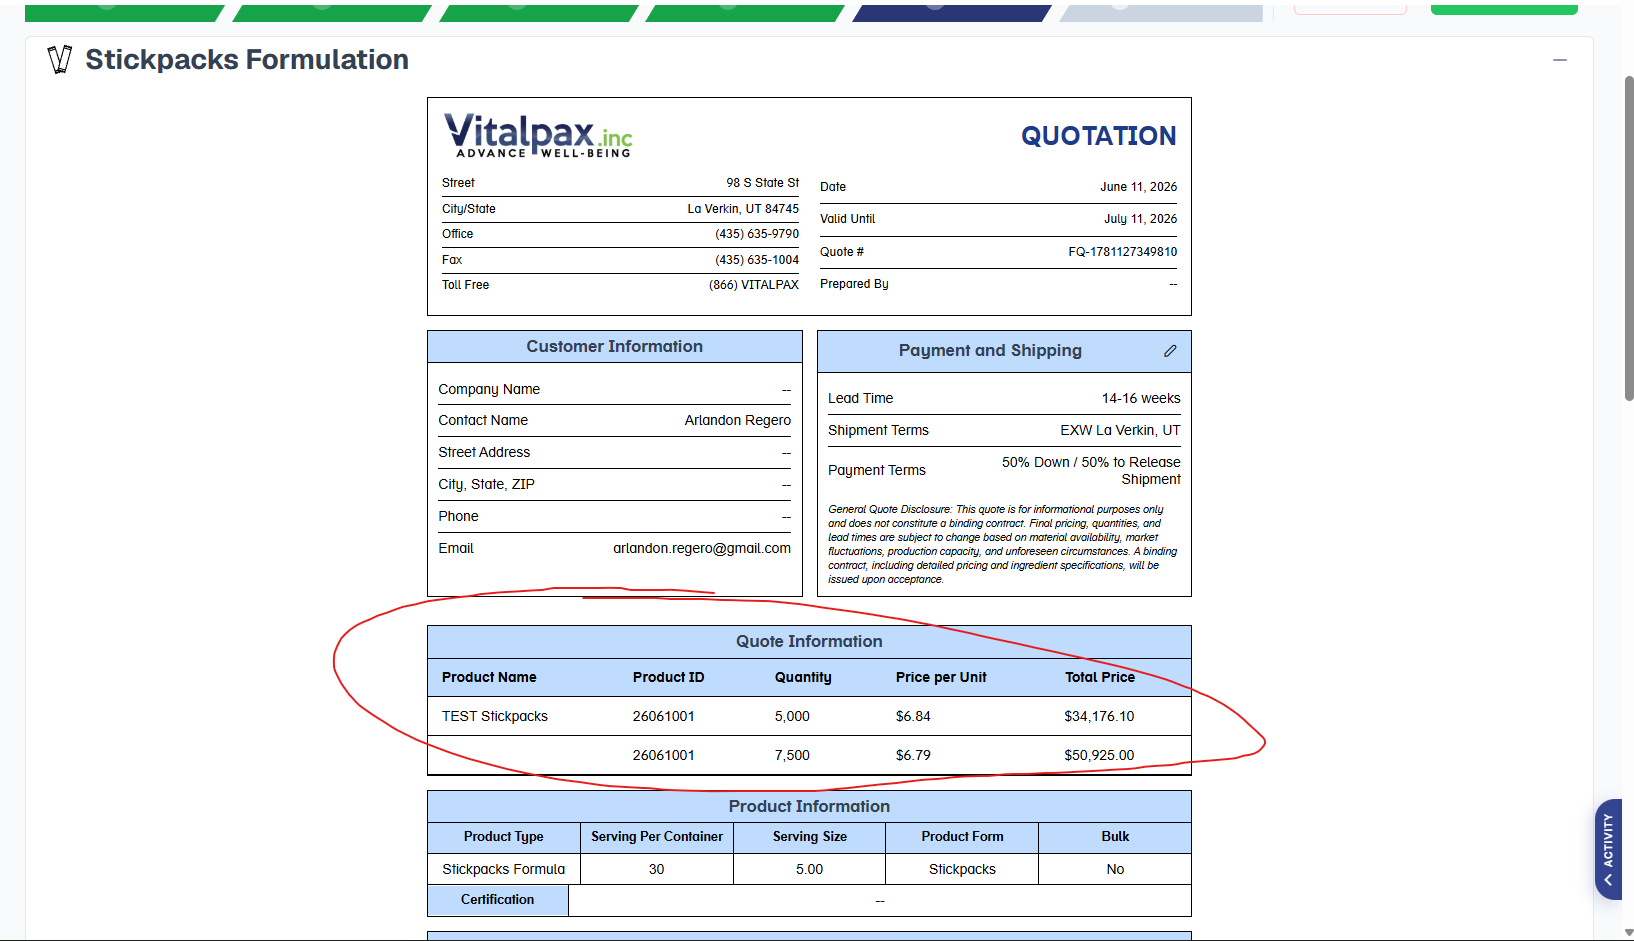Click total price $50,925.00
This screenshot has width=1634, height=941.
[1099, 756]
